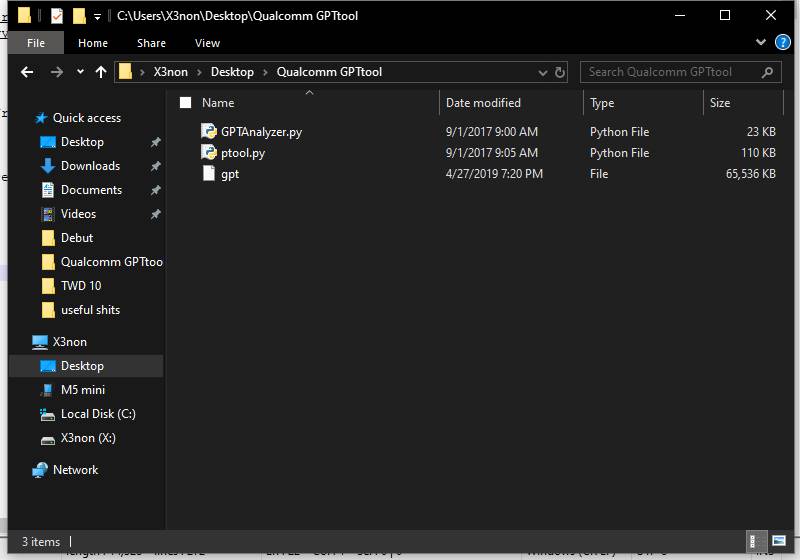800x560 pixels.
Task: Sort by the Size column
Action: point(720,103)
